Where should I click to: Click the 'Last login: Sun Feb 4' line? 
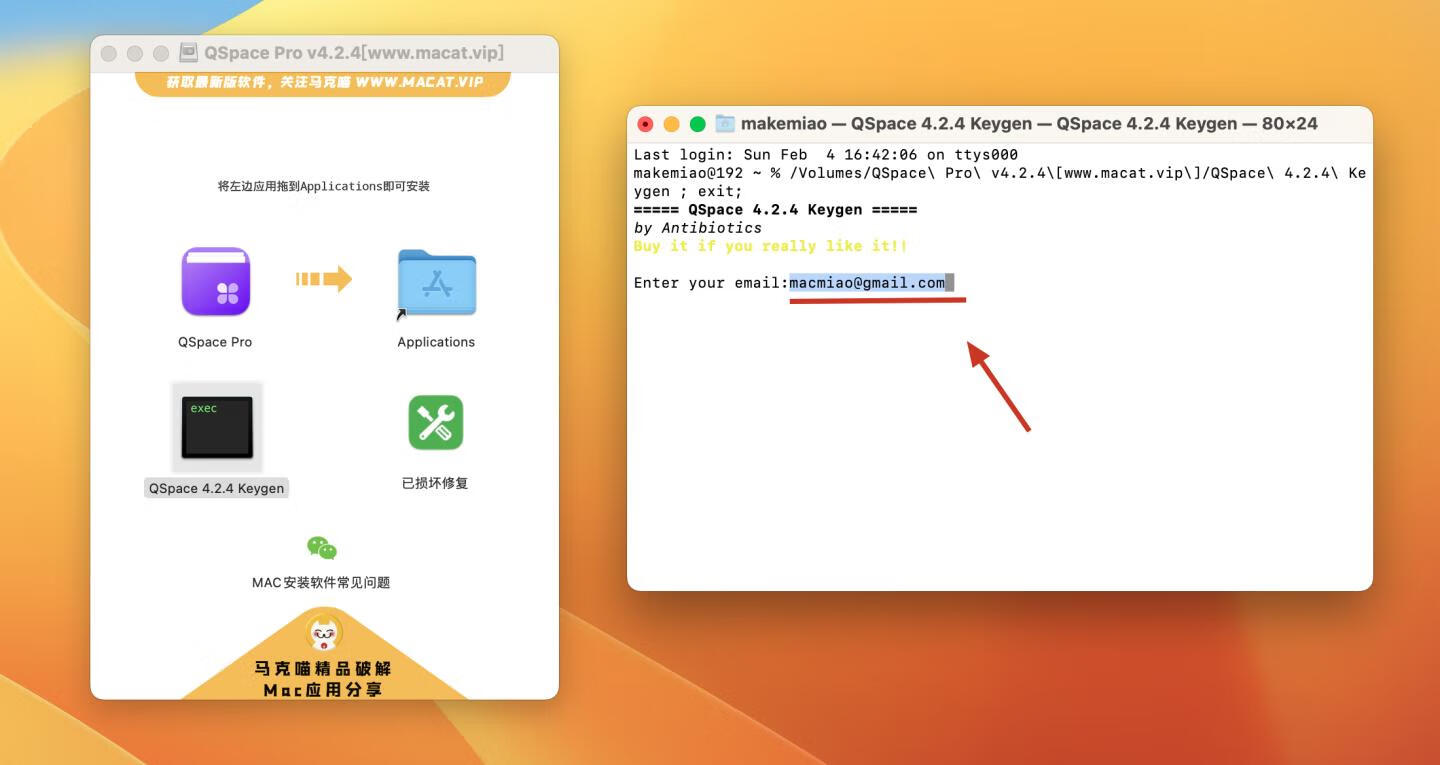point(826,155)
